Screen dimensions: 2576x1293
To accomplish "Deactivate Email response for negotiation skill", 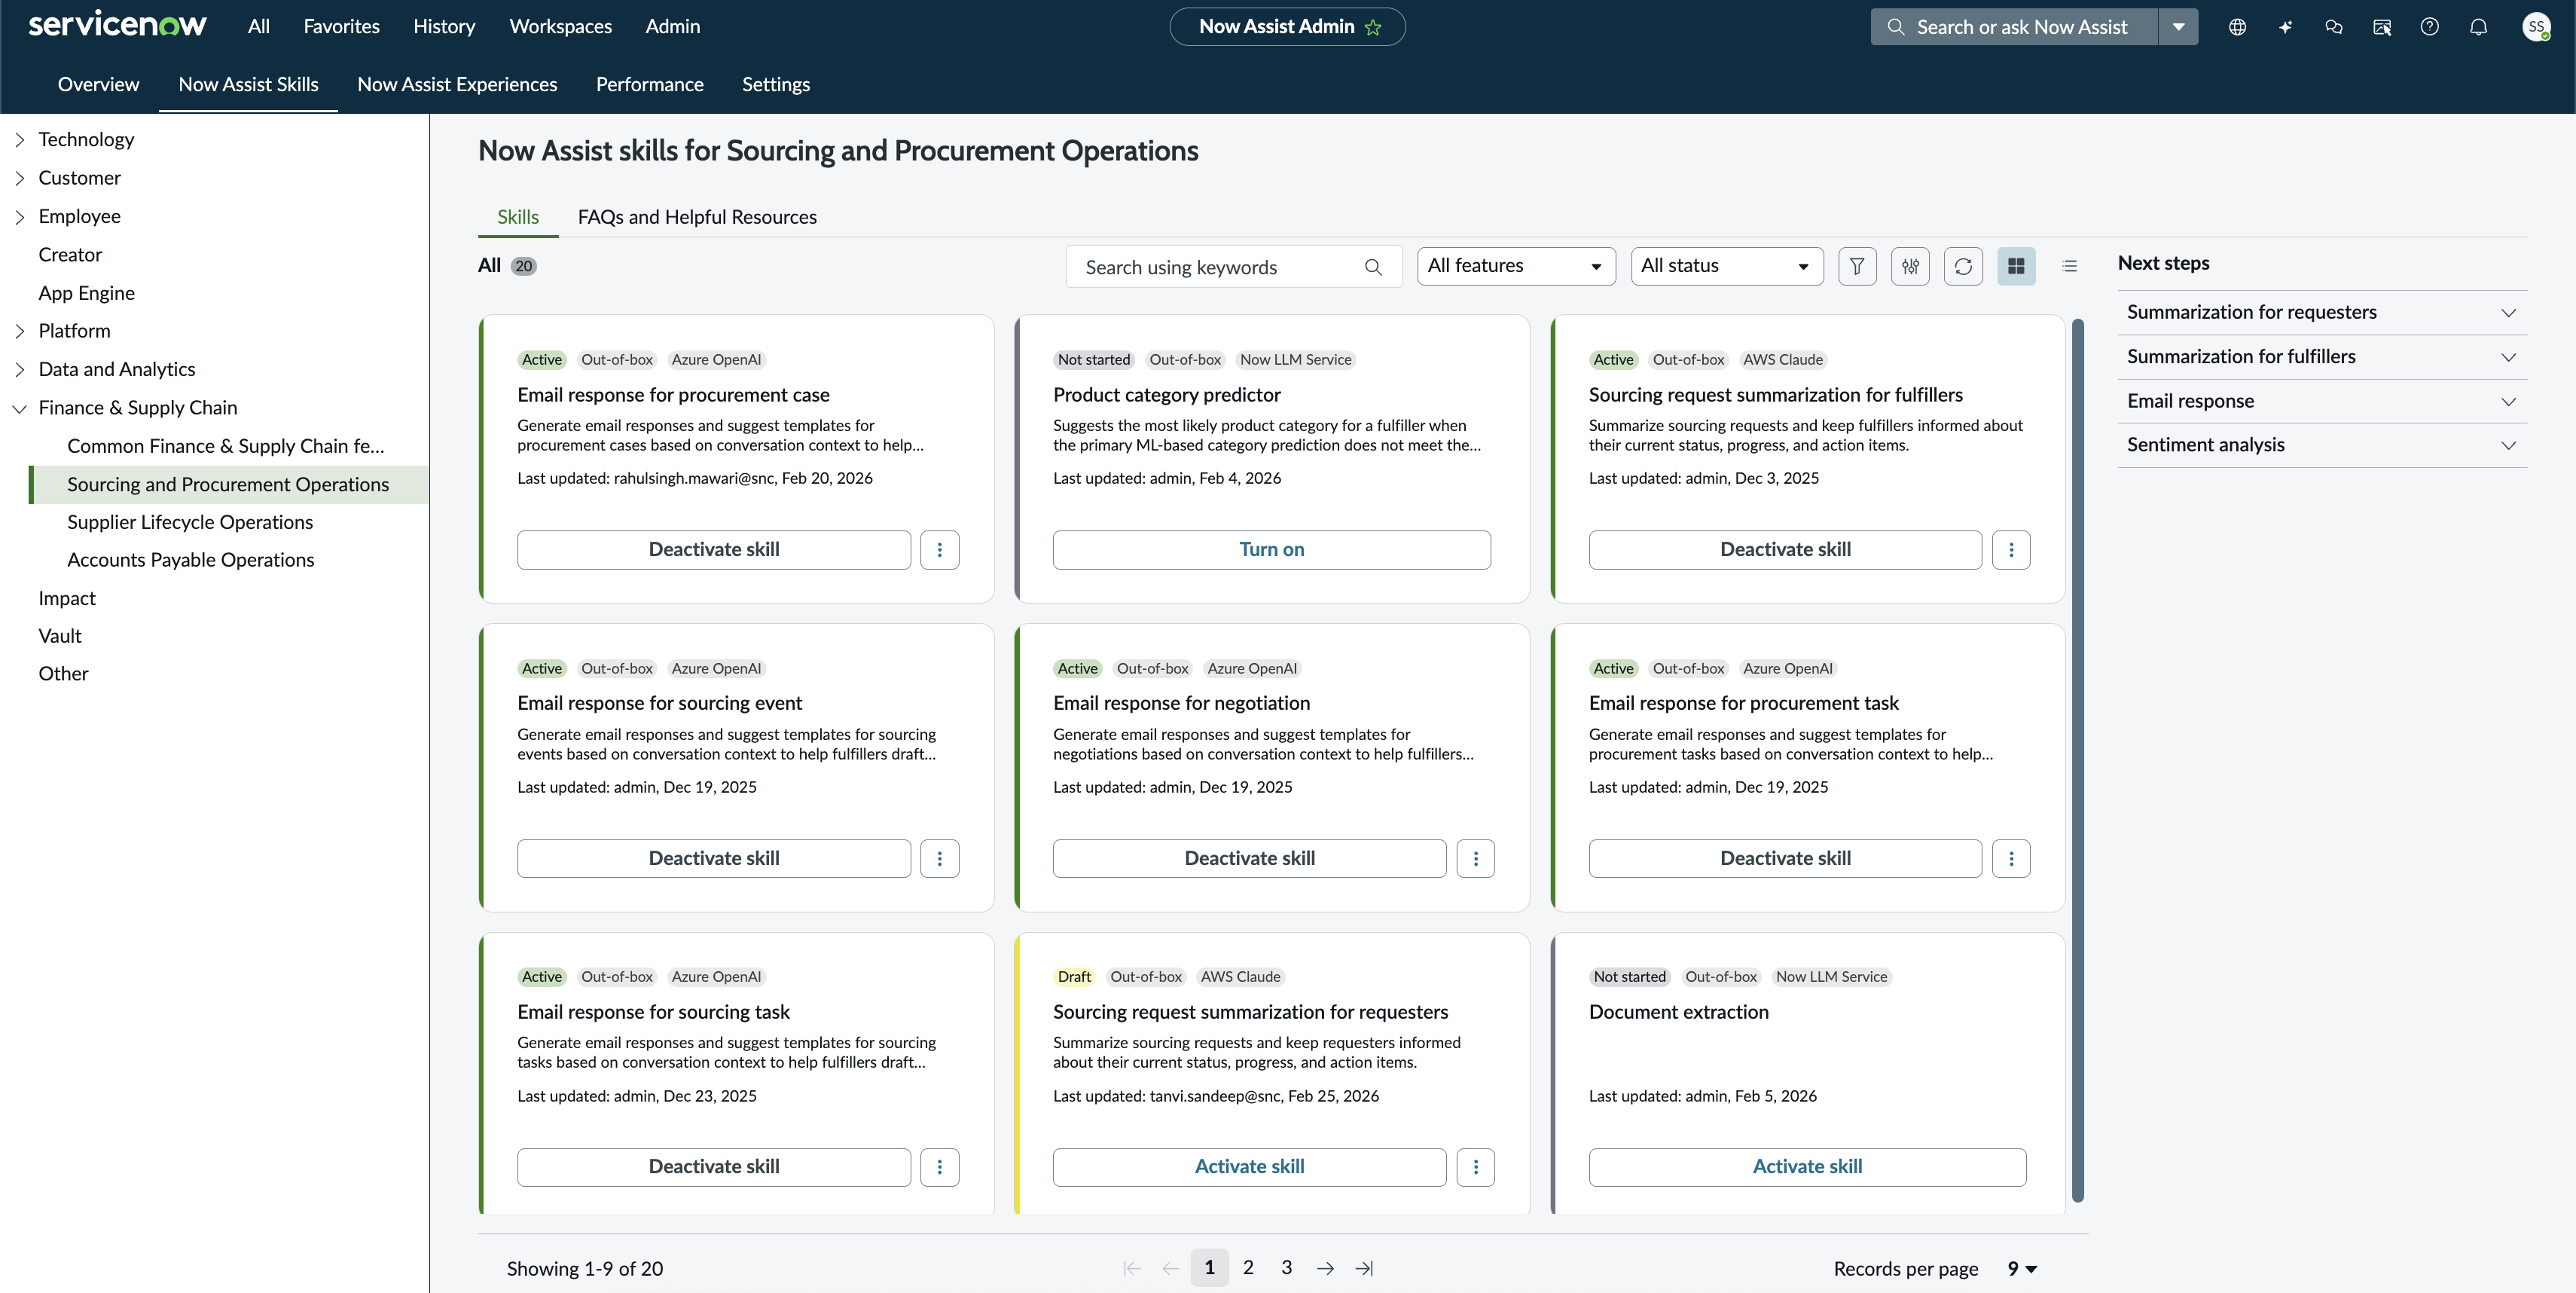I will 1249,859.
